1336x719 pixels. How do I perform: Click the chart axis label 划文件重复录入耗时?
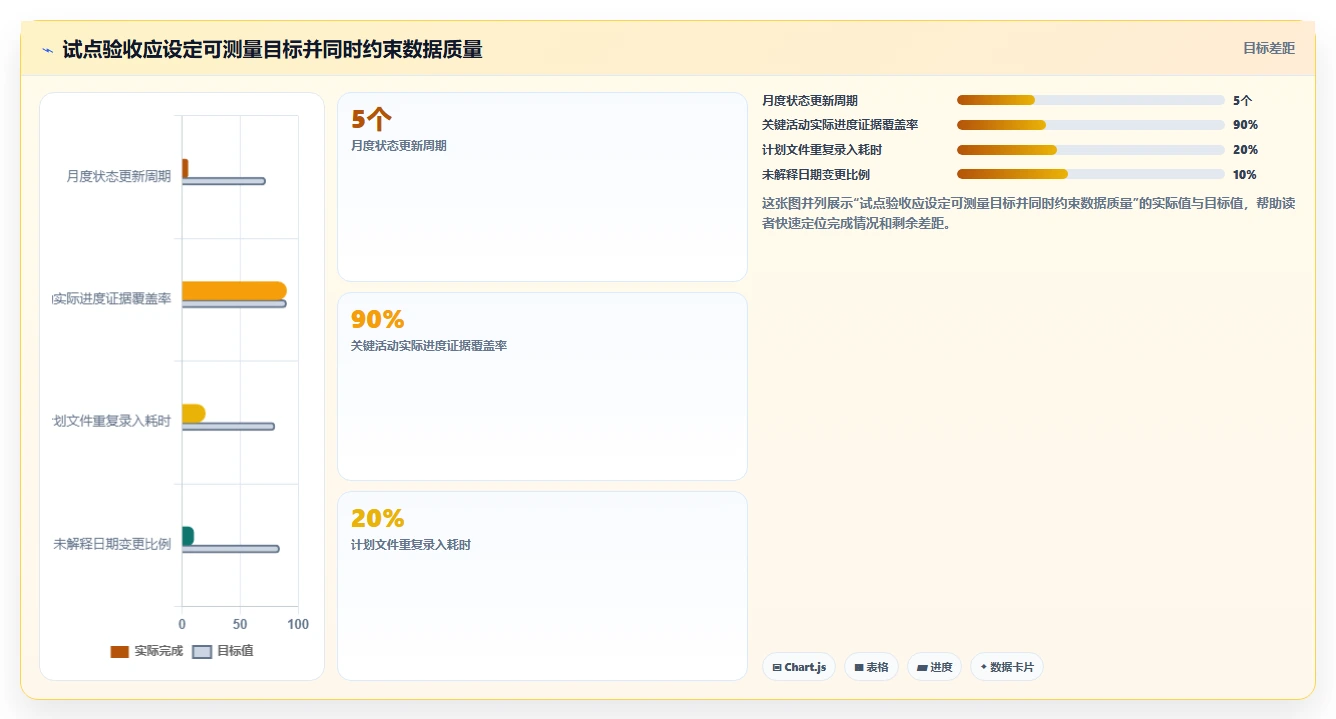tap(112, 421)
